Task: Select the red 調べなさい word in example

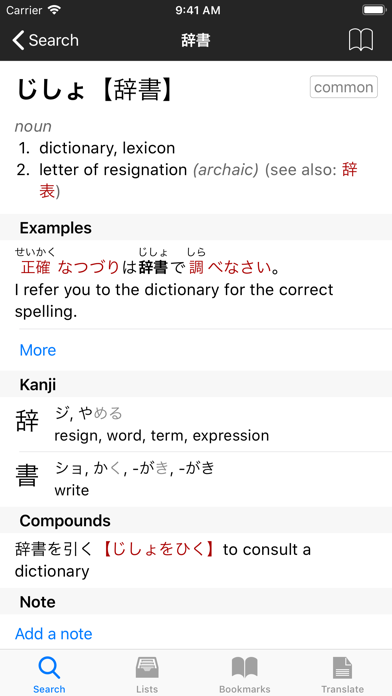Action: [x=230, y=268]
